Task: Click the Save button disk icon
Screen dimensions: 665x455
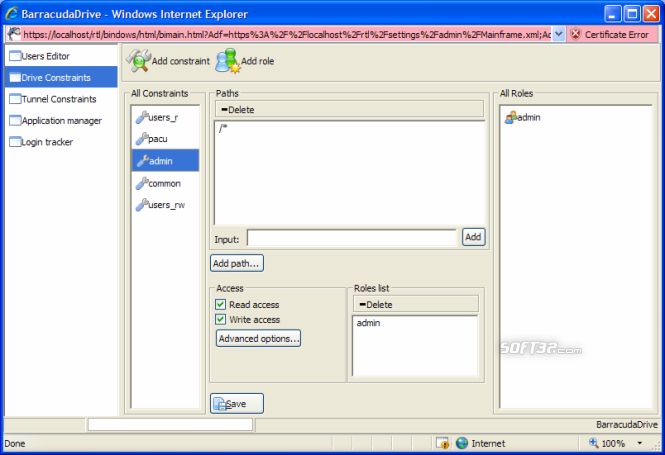Action: point(220,404)
